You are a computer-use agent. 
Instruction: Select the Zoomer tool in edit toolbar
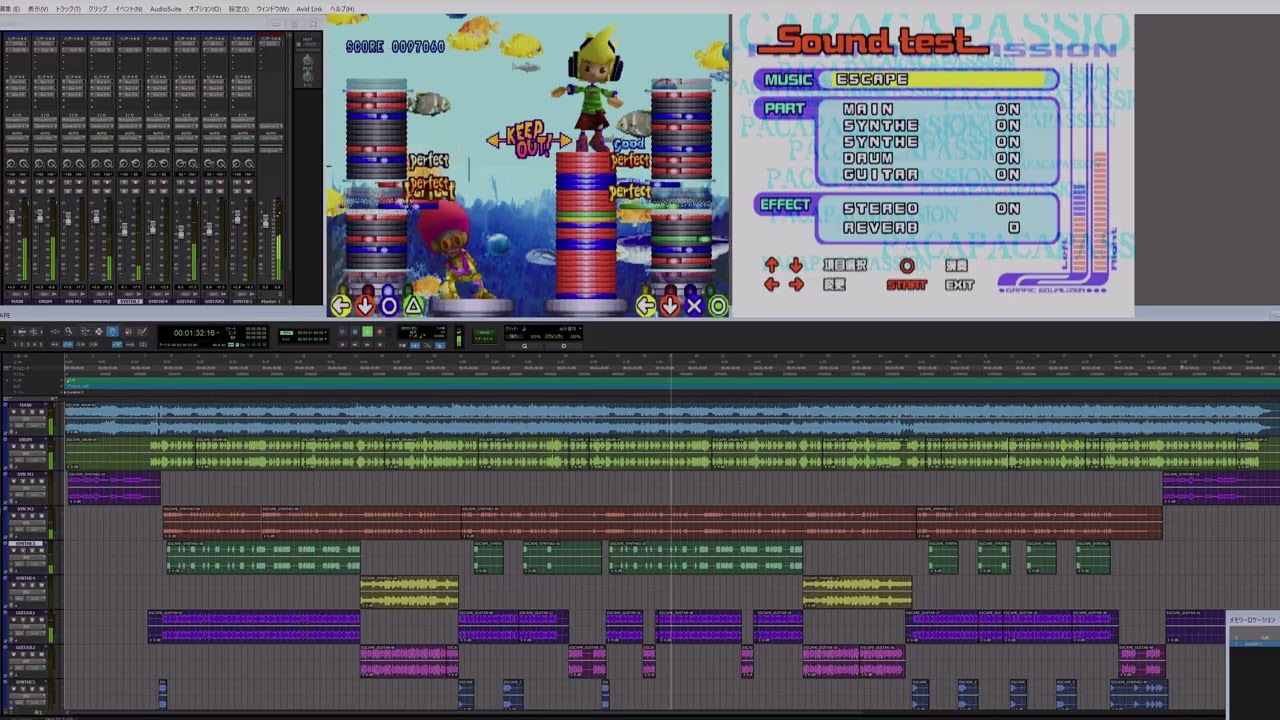(x=68, y=330)
